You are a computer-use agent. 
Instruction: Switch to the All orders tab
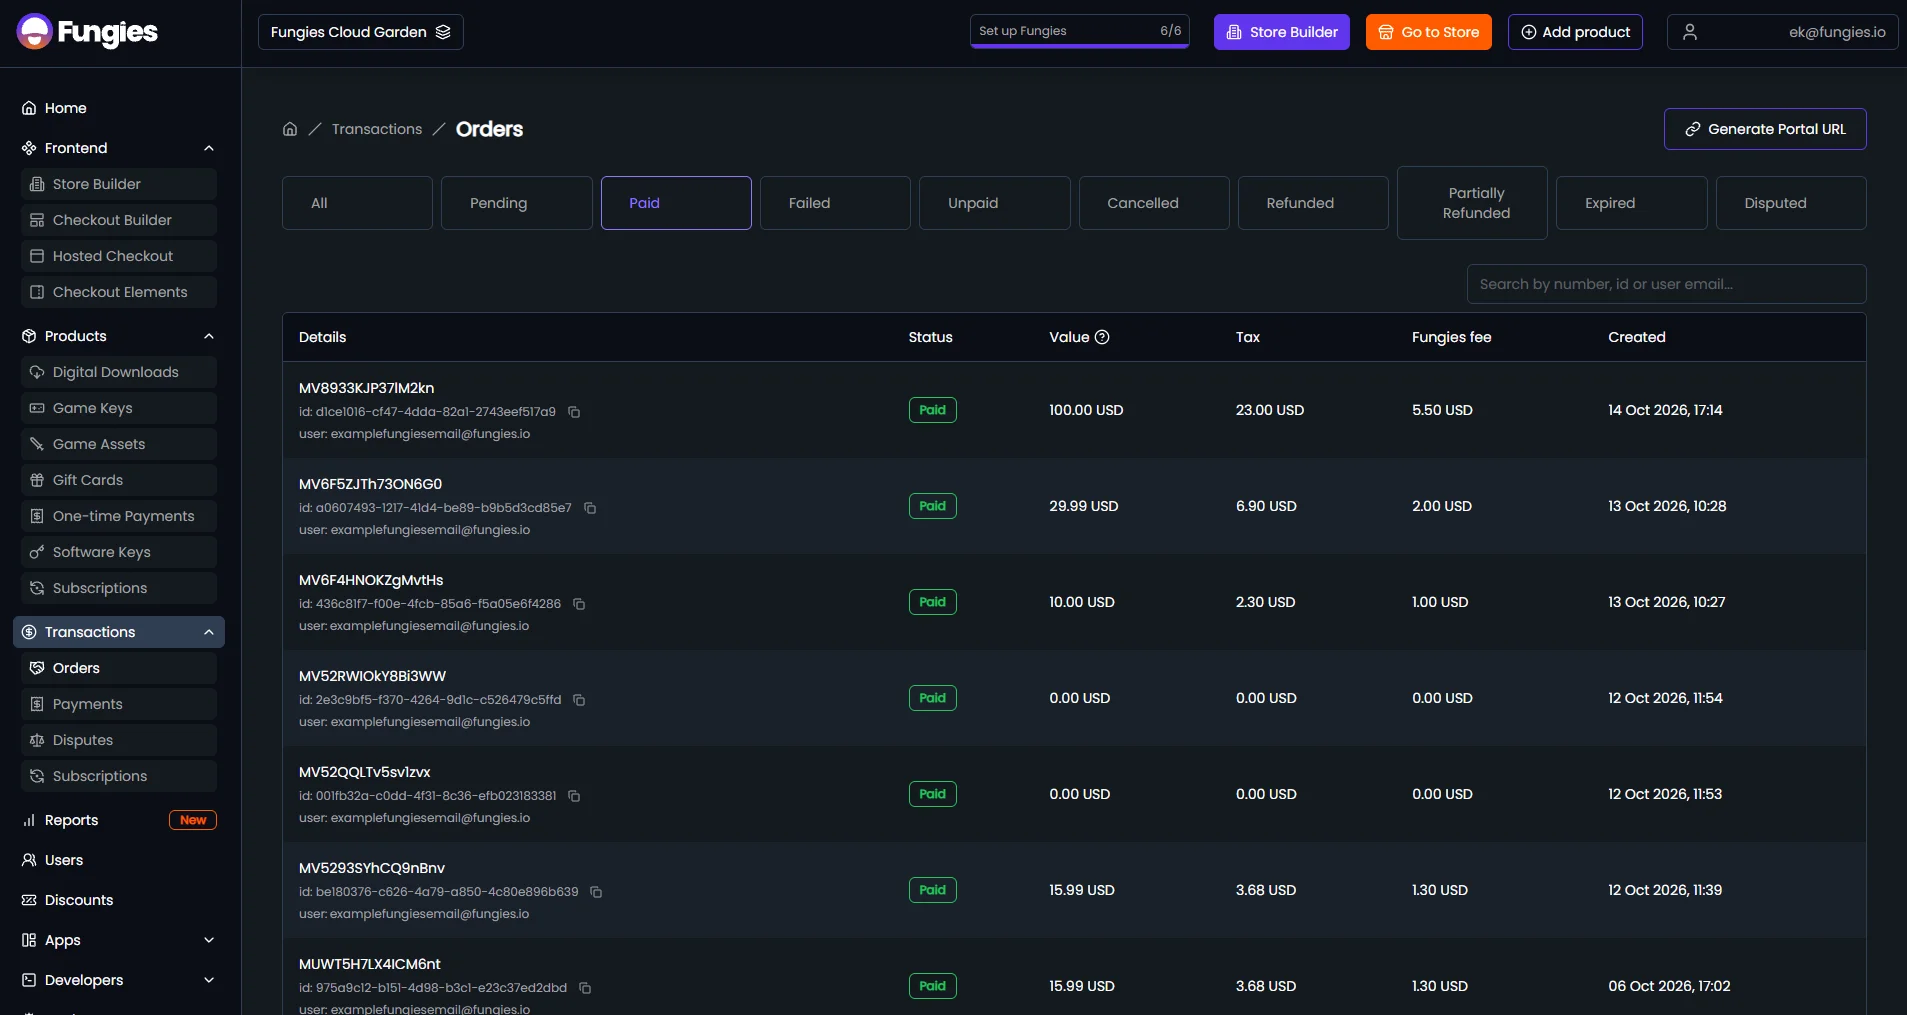[357, 203]
